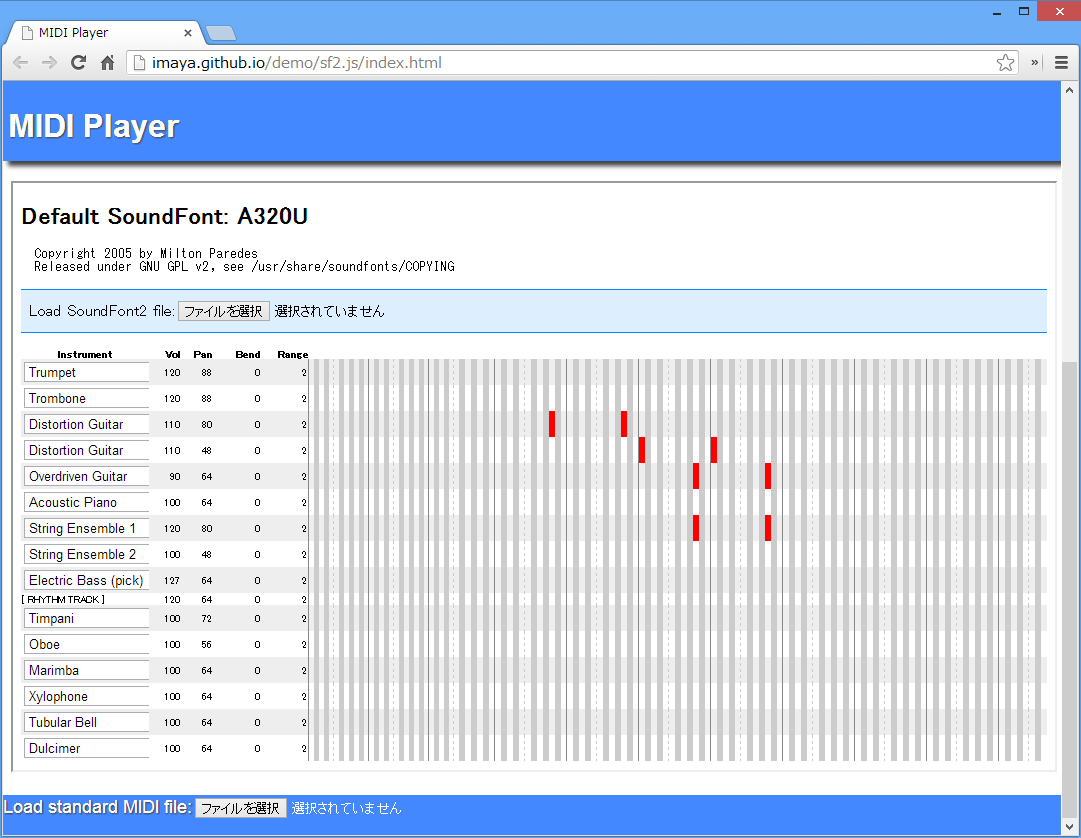Screen dimensions: 1081x838
Task: Click the right red note in String Ensemble 1 row
Action: click(x=768, y=528)
